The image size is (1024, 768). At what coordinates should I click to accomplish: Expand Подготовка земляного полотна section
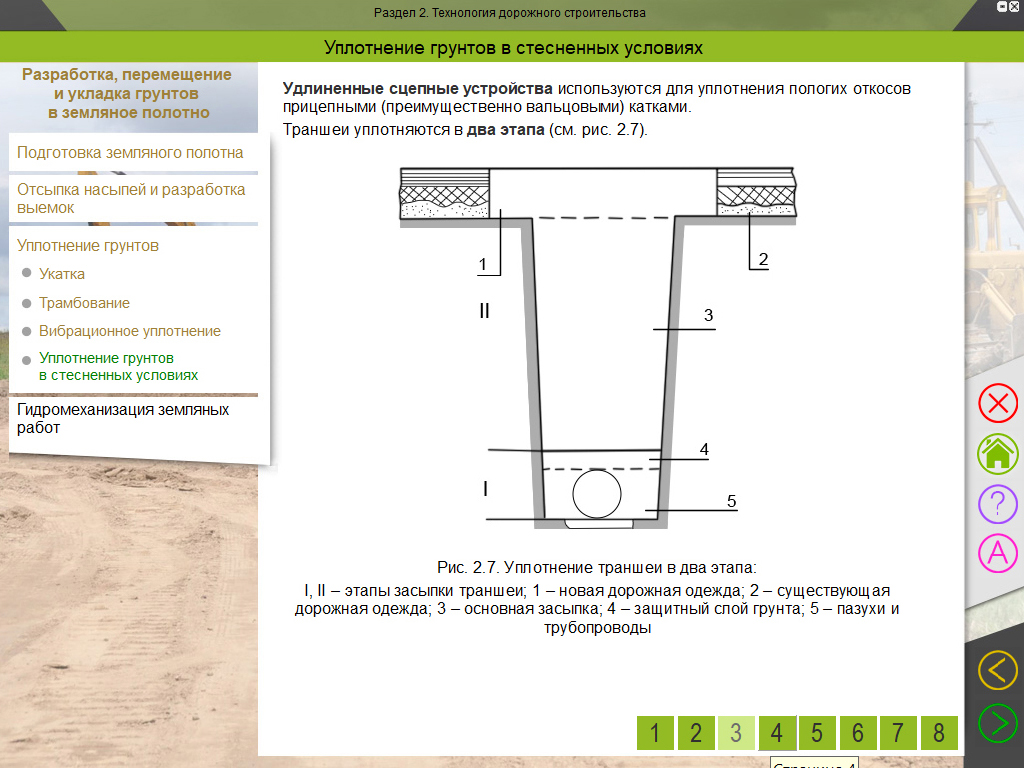(130, 153)
